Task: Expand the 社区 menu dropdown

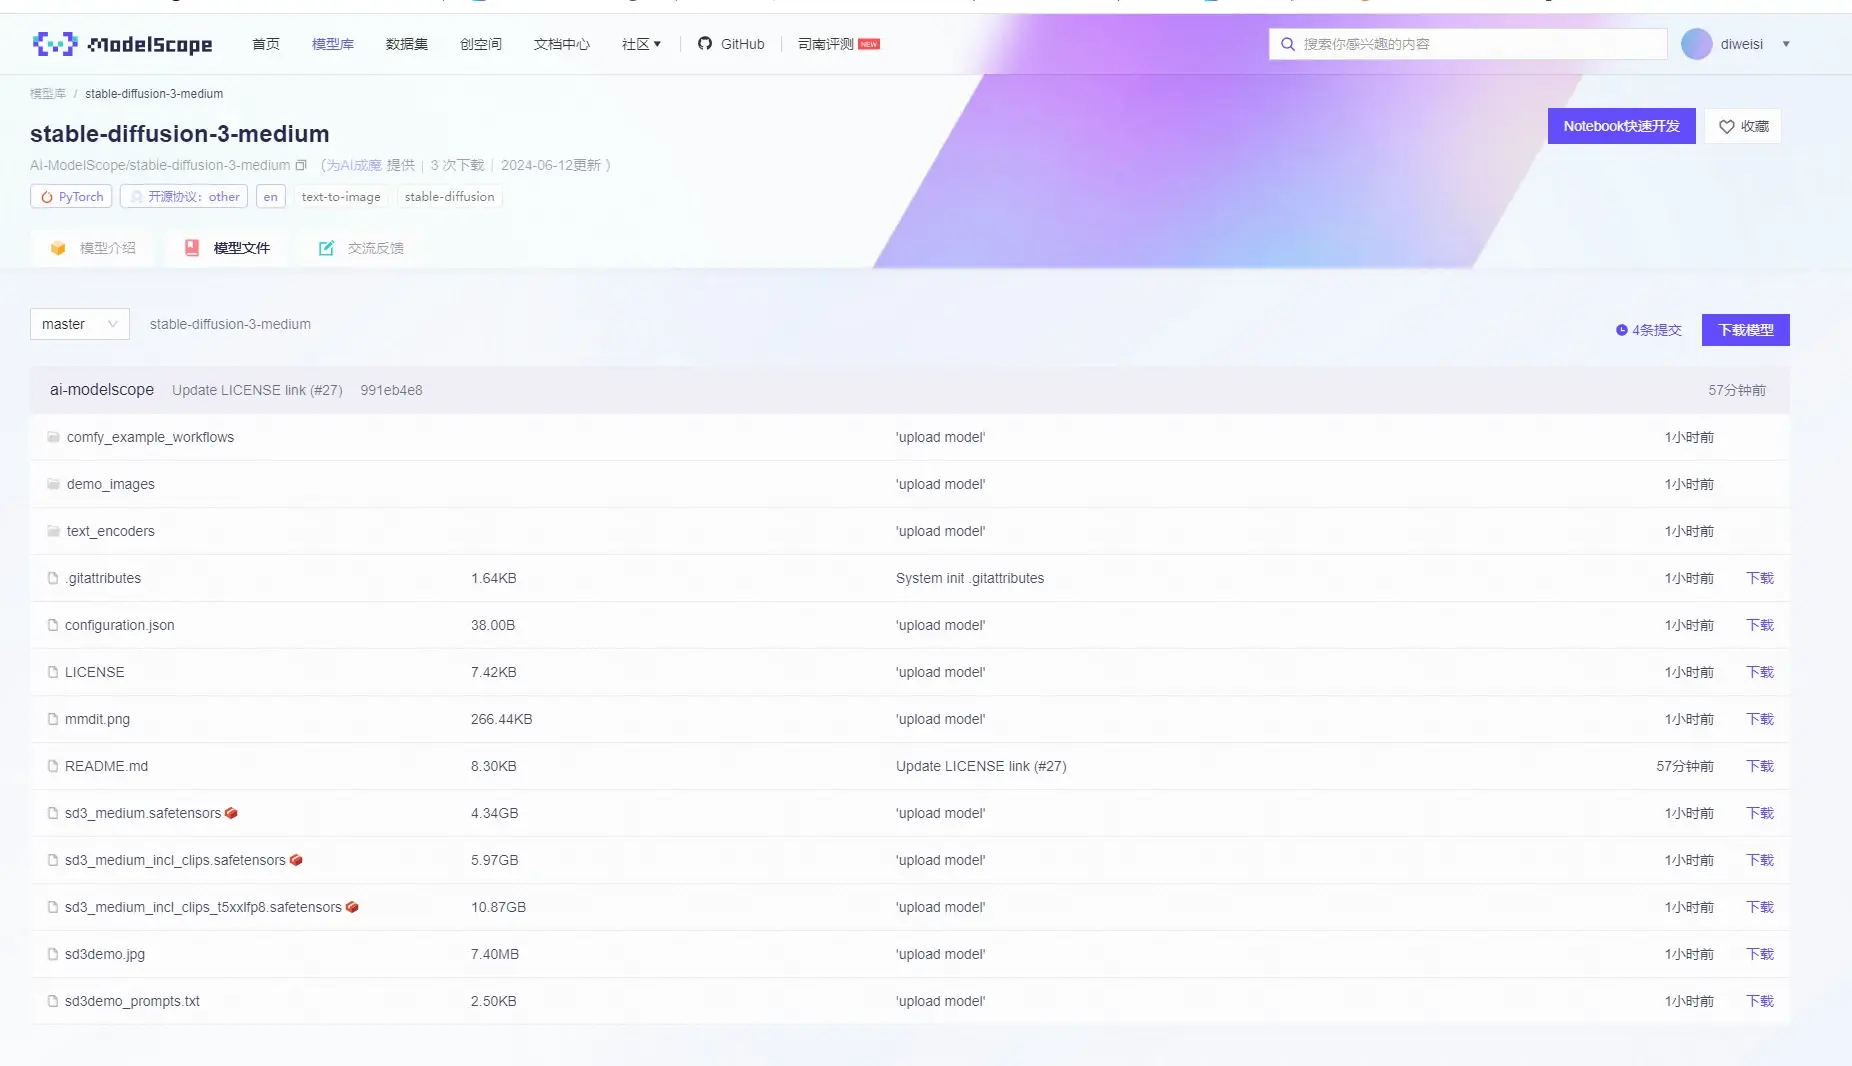Action: coord(641,44)
